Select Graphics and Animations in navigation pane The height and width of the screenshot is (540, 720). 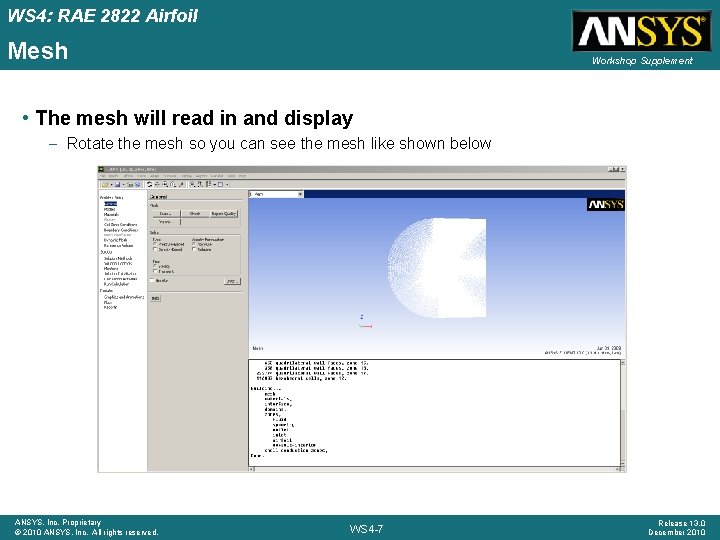click(x=124, y=297)
